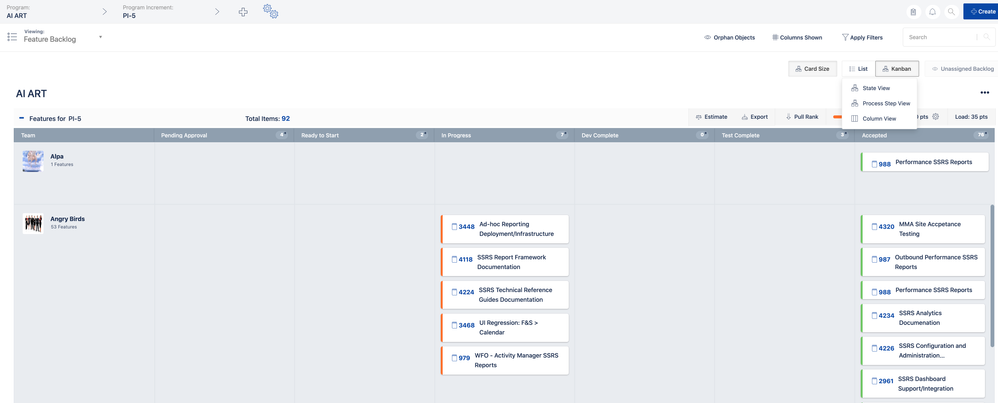This screenshot has width=998, height=403.
Task: Click the vertical scrollbar beside Accepted column
Action: 992,274
